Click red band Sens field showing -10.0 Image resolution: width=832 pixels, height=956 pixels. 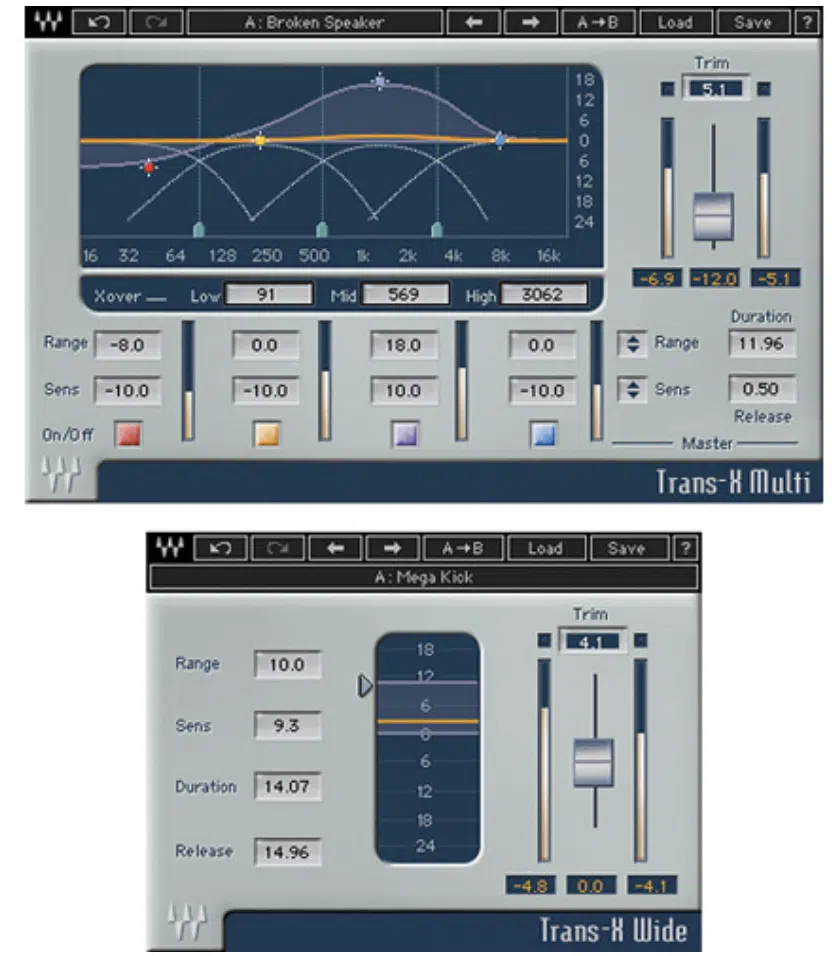click(127, 390)
